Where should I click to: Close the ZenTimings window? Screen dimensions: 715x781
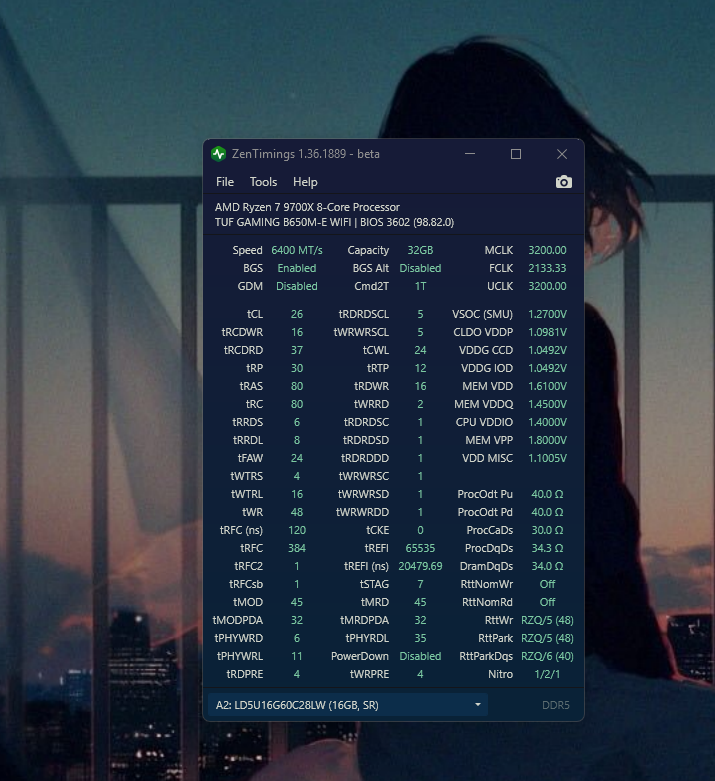point(562,154)
